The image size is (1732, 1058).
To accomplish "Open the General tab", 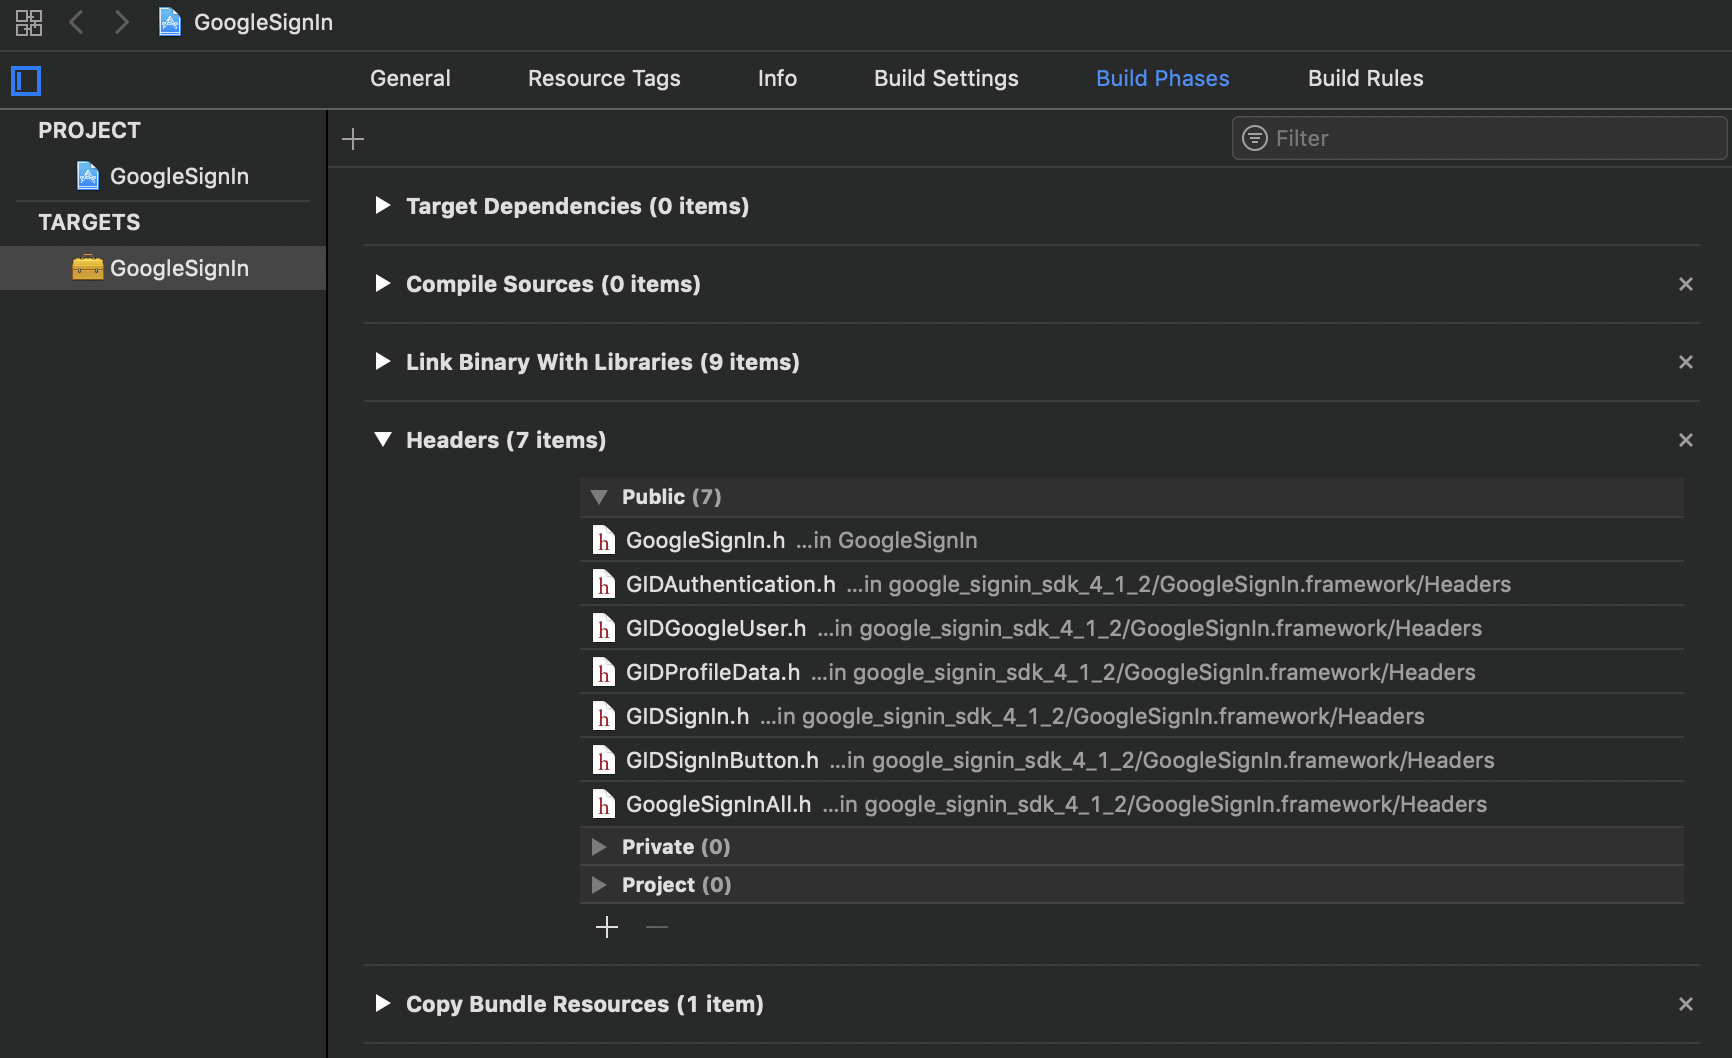I will [410, 78].
